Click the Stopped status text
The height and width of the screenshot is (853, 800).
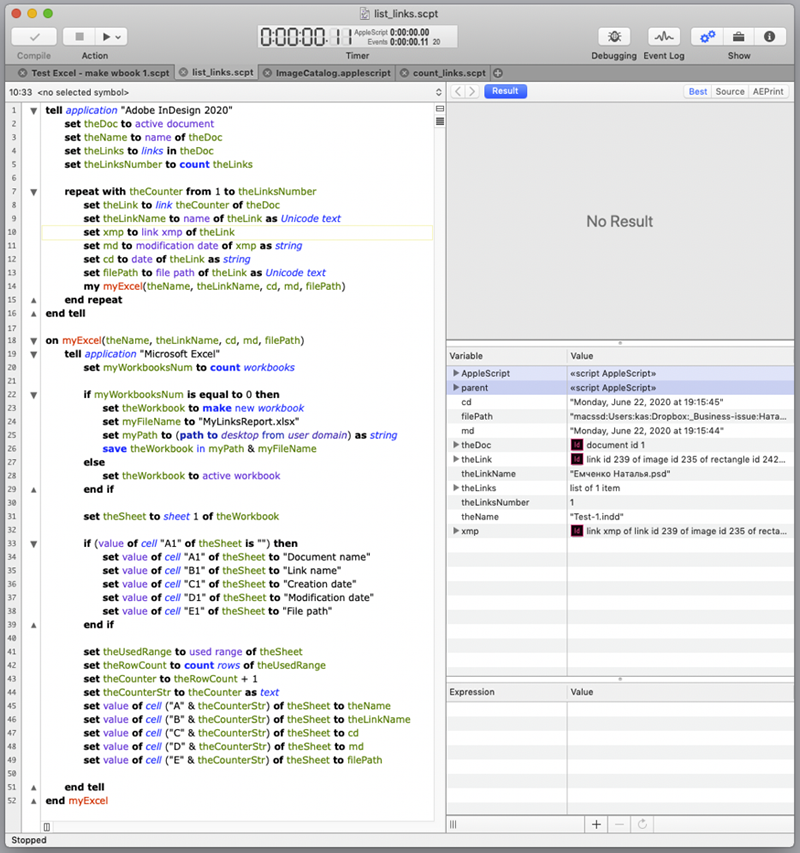29,840
